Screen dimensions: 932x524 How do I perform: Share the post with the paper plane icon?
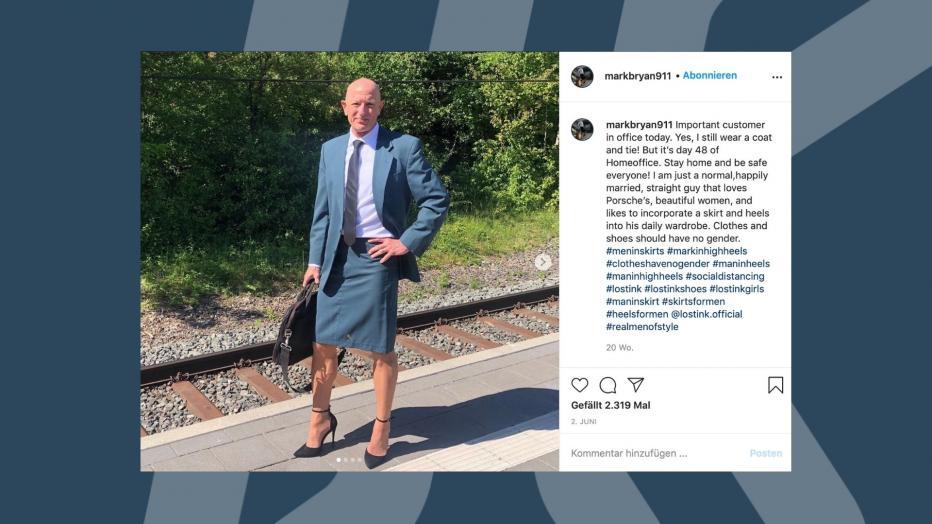pyautogui.click(x=636, y=385)
